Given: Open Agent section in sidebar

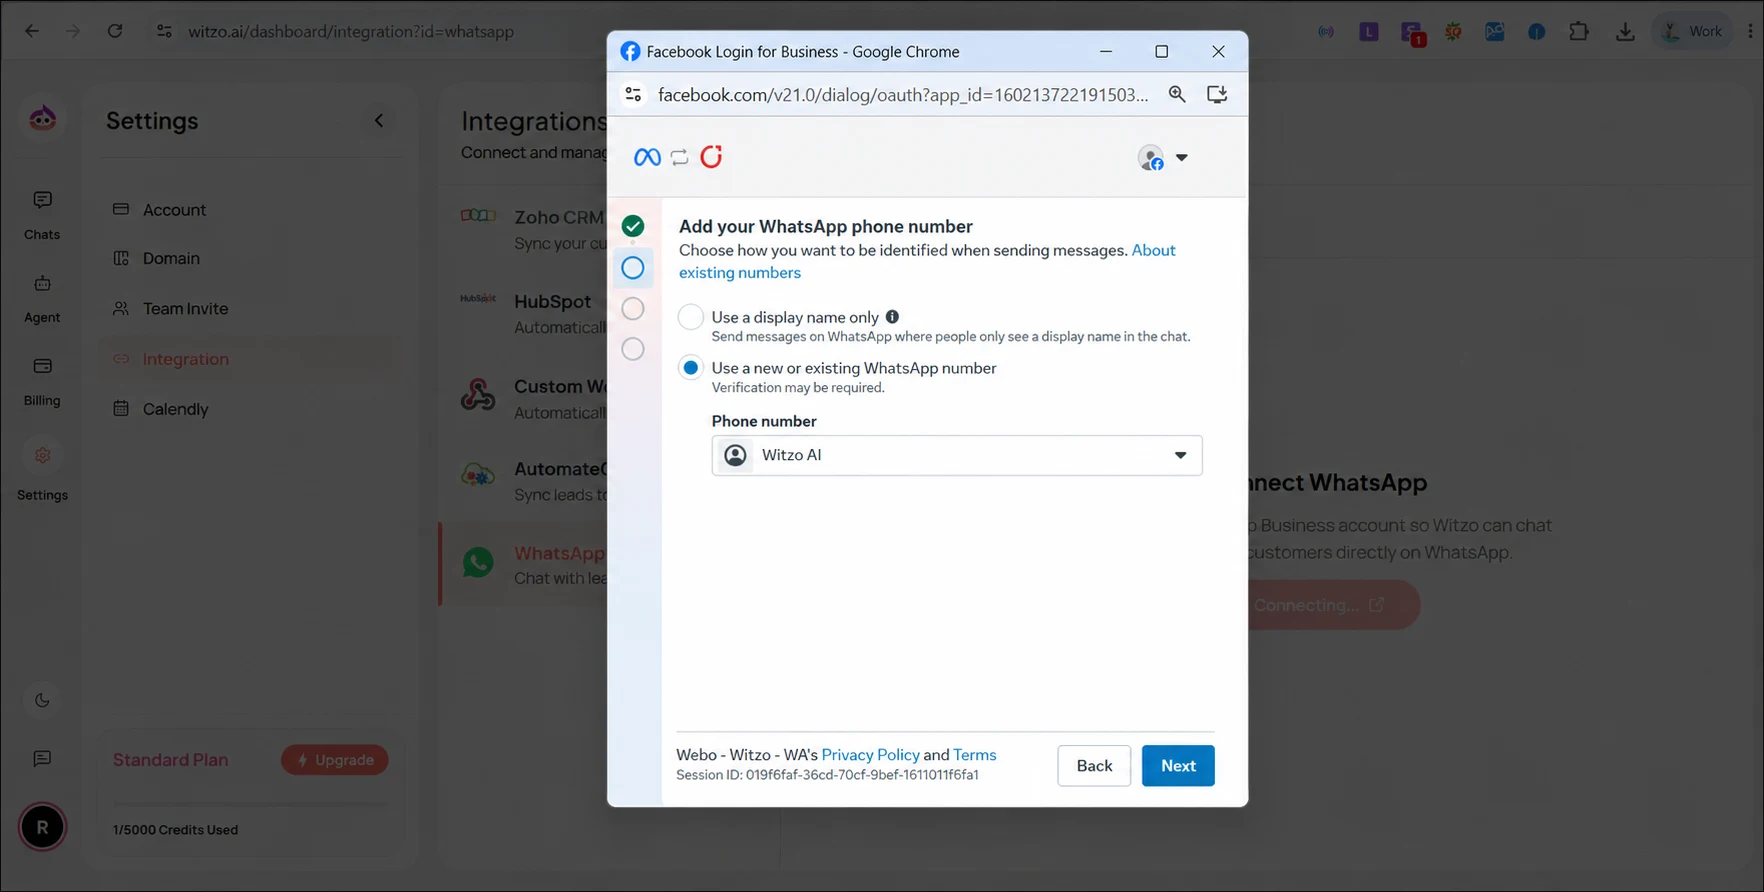Looking at the screenshot, I should [42, 298].
